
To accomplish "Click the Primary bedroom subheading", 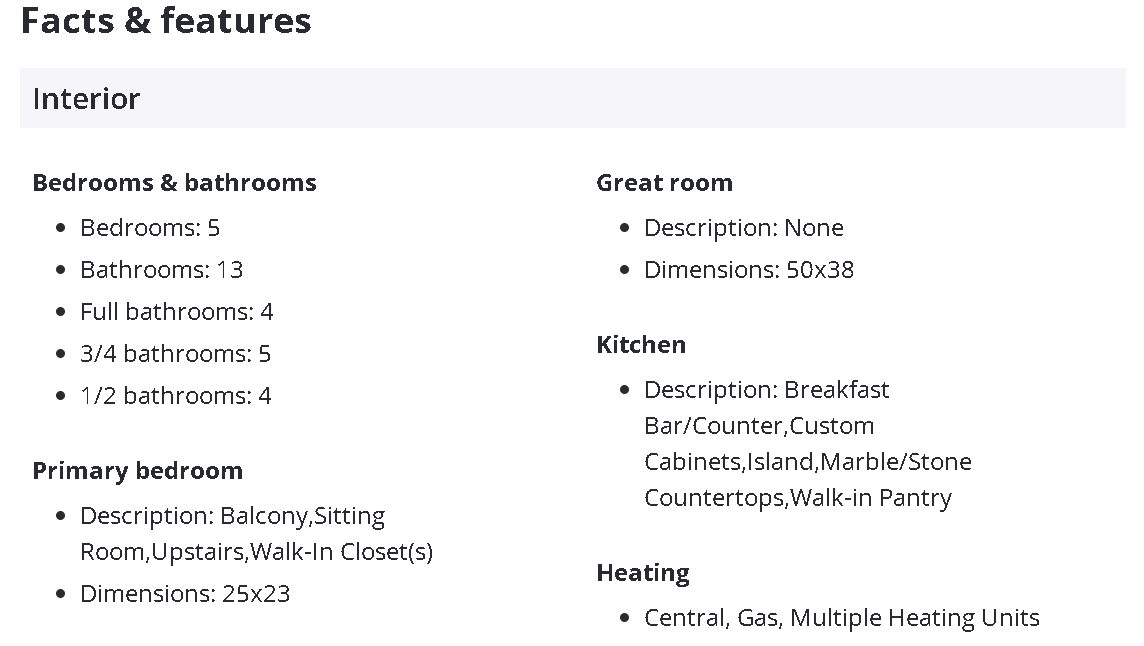I will (x=137, y=471).
